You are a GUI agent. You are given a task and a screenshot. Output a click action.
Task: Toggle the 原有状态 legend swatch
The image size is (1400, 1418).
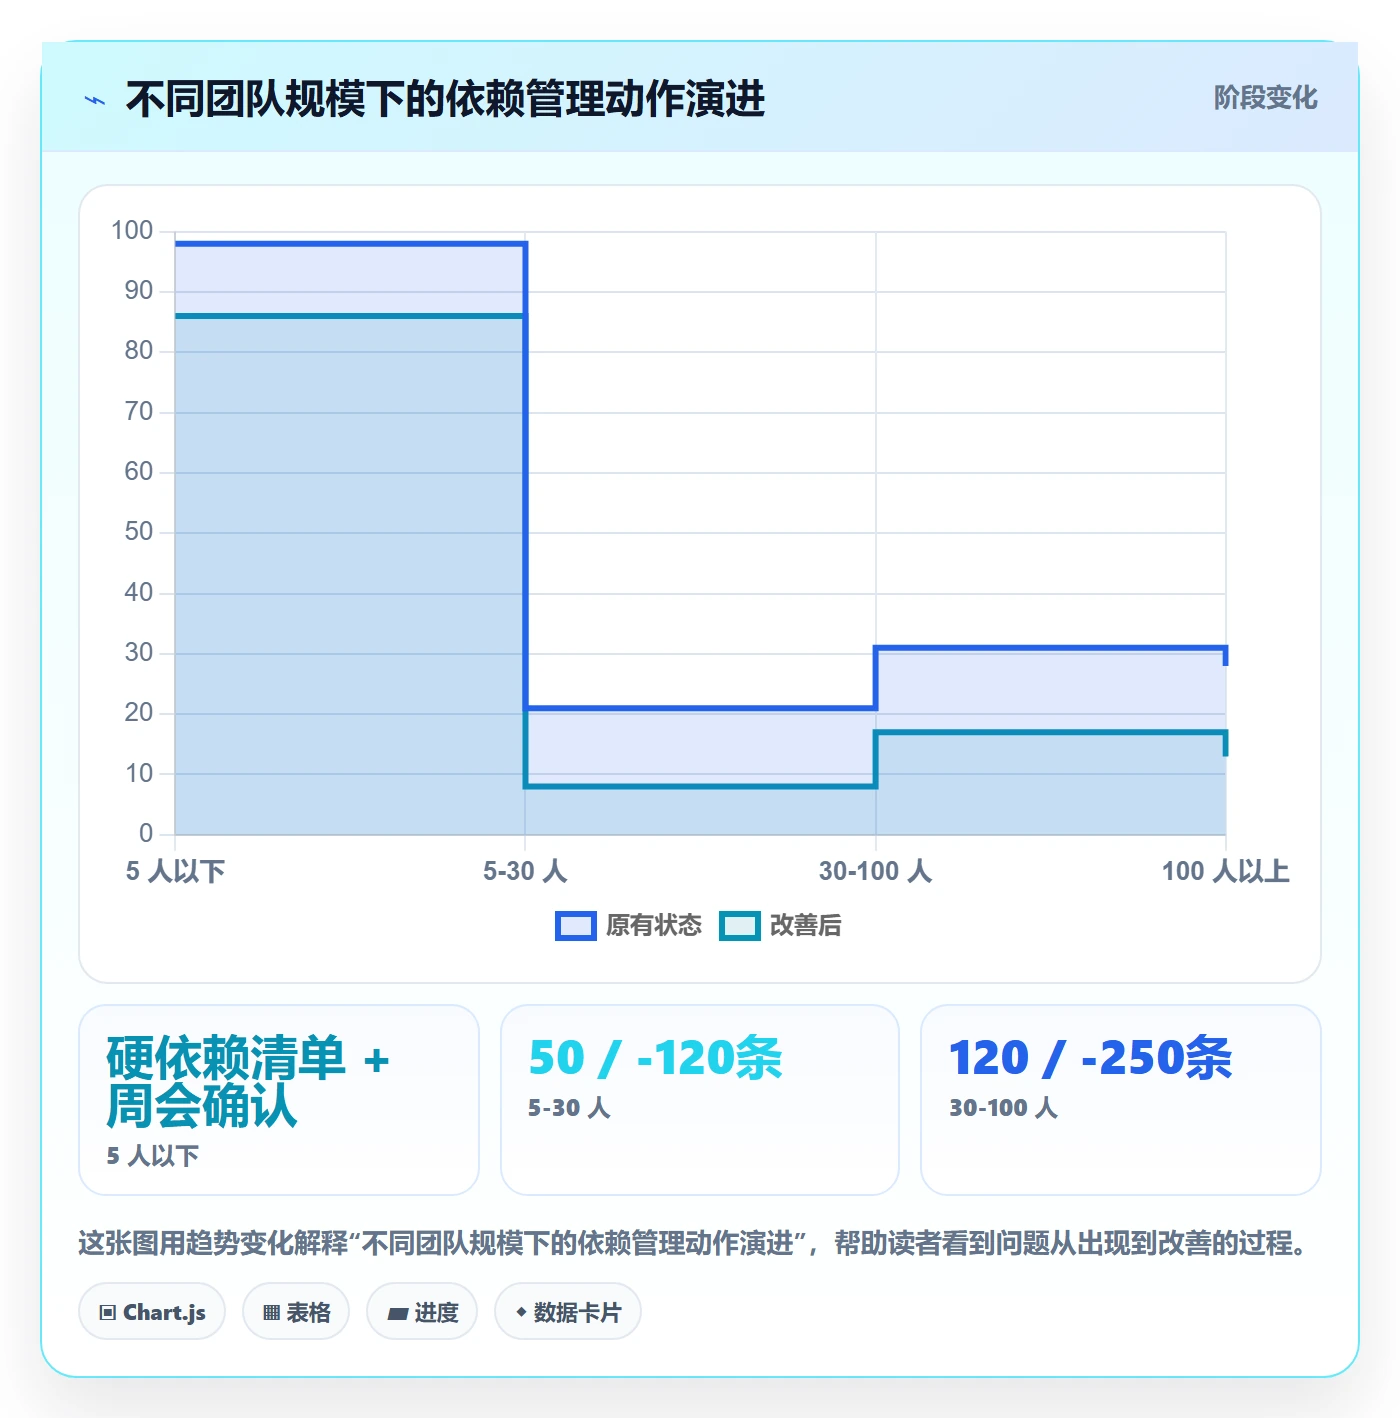[x=576, y=926]
